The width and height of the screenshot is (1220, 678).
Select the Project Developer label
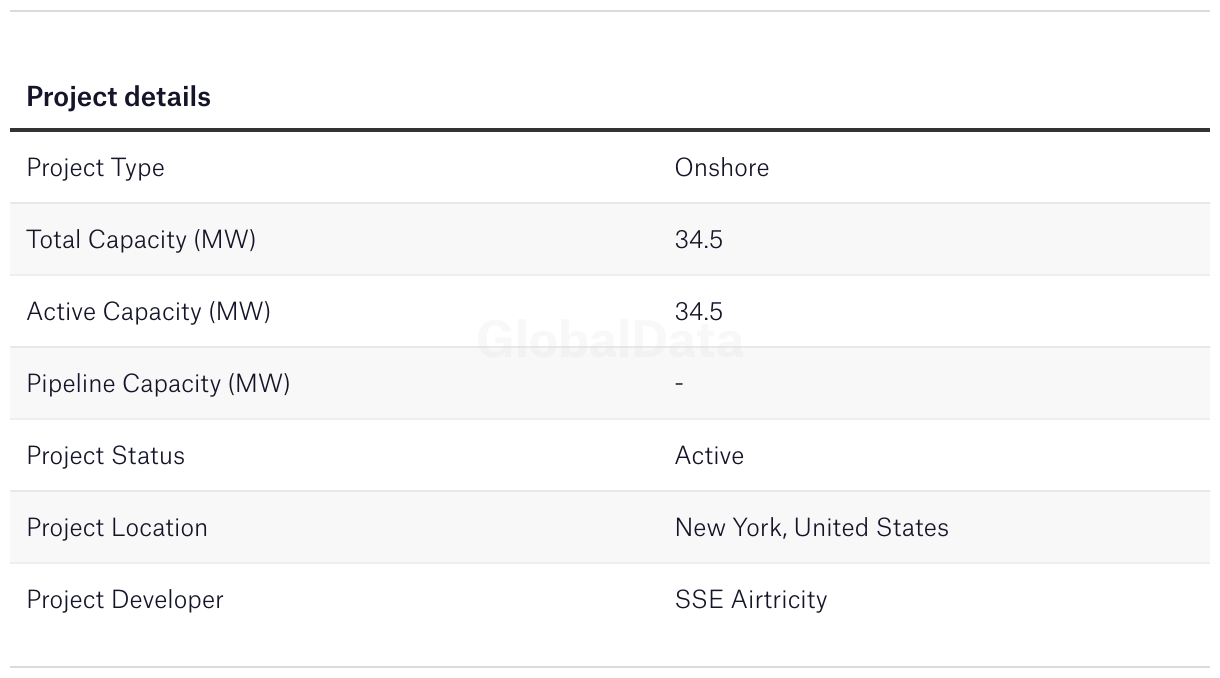coord(125,600)
